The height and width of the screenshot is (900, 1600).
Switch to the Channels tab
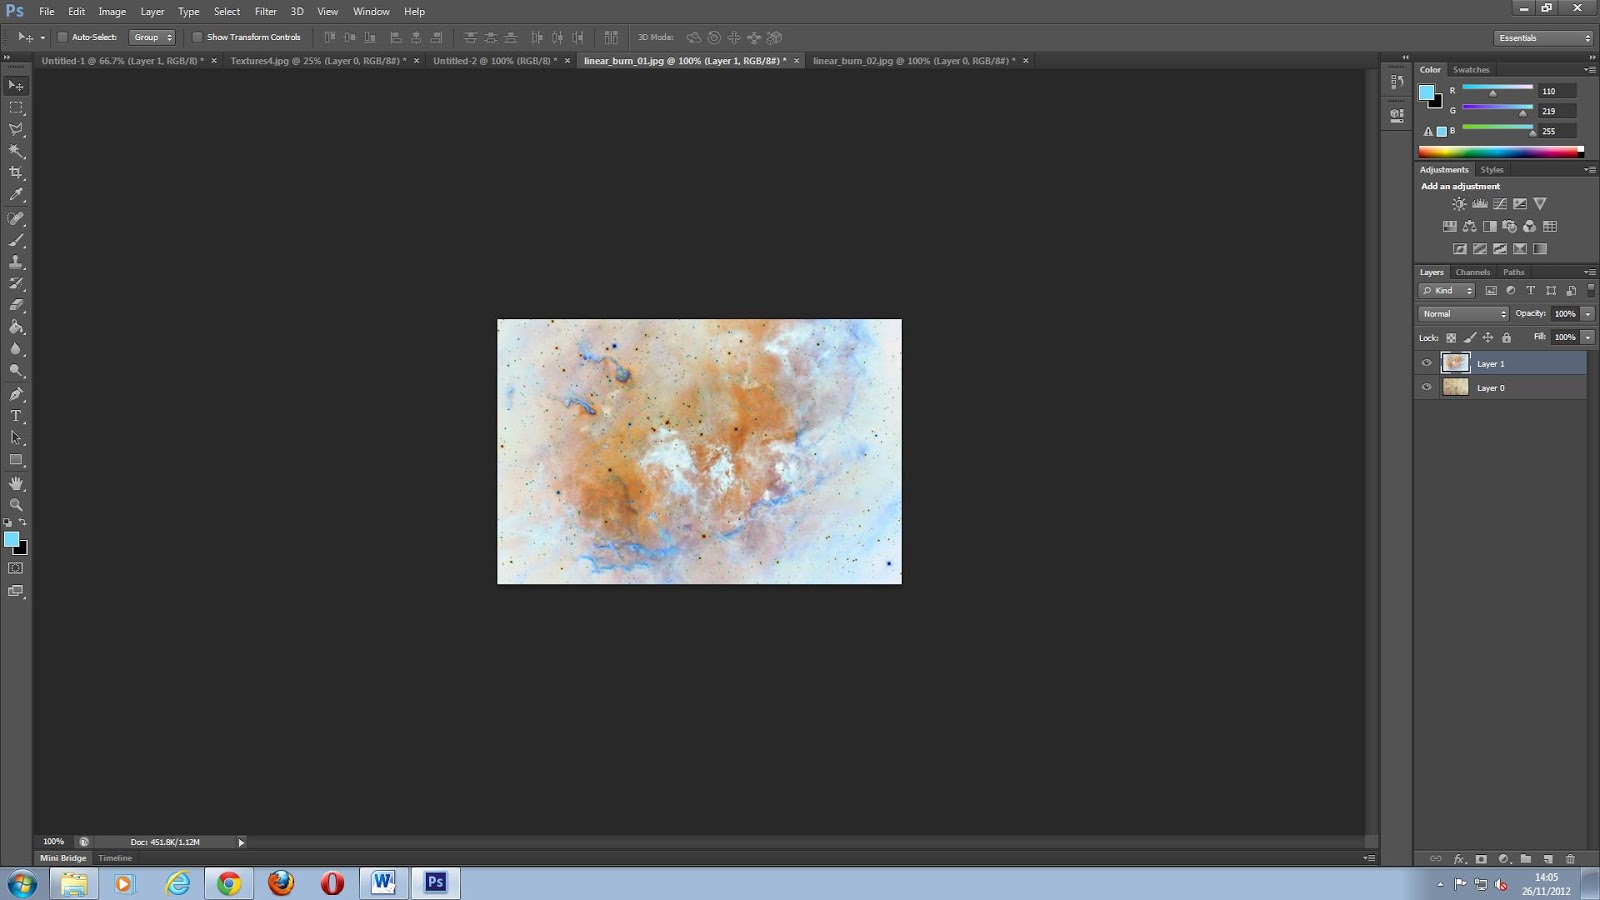[1473, 272]
